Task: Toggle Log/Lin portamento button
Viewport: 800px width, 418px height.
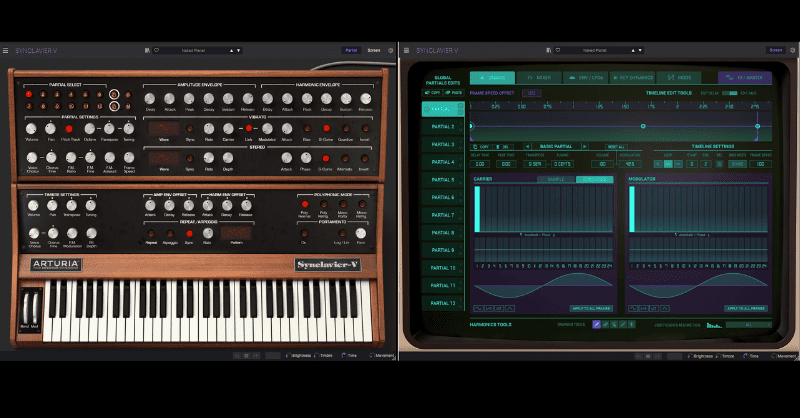Action: point(342,233)
